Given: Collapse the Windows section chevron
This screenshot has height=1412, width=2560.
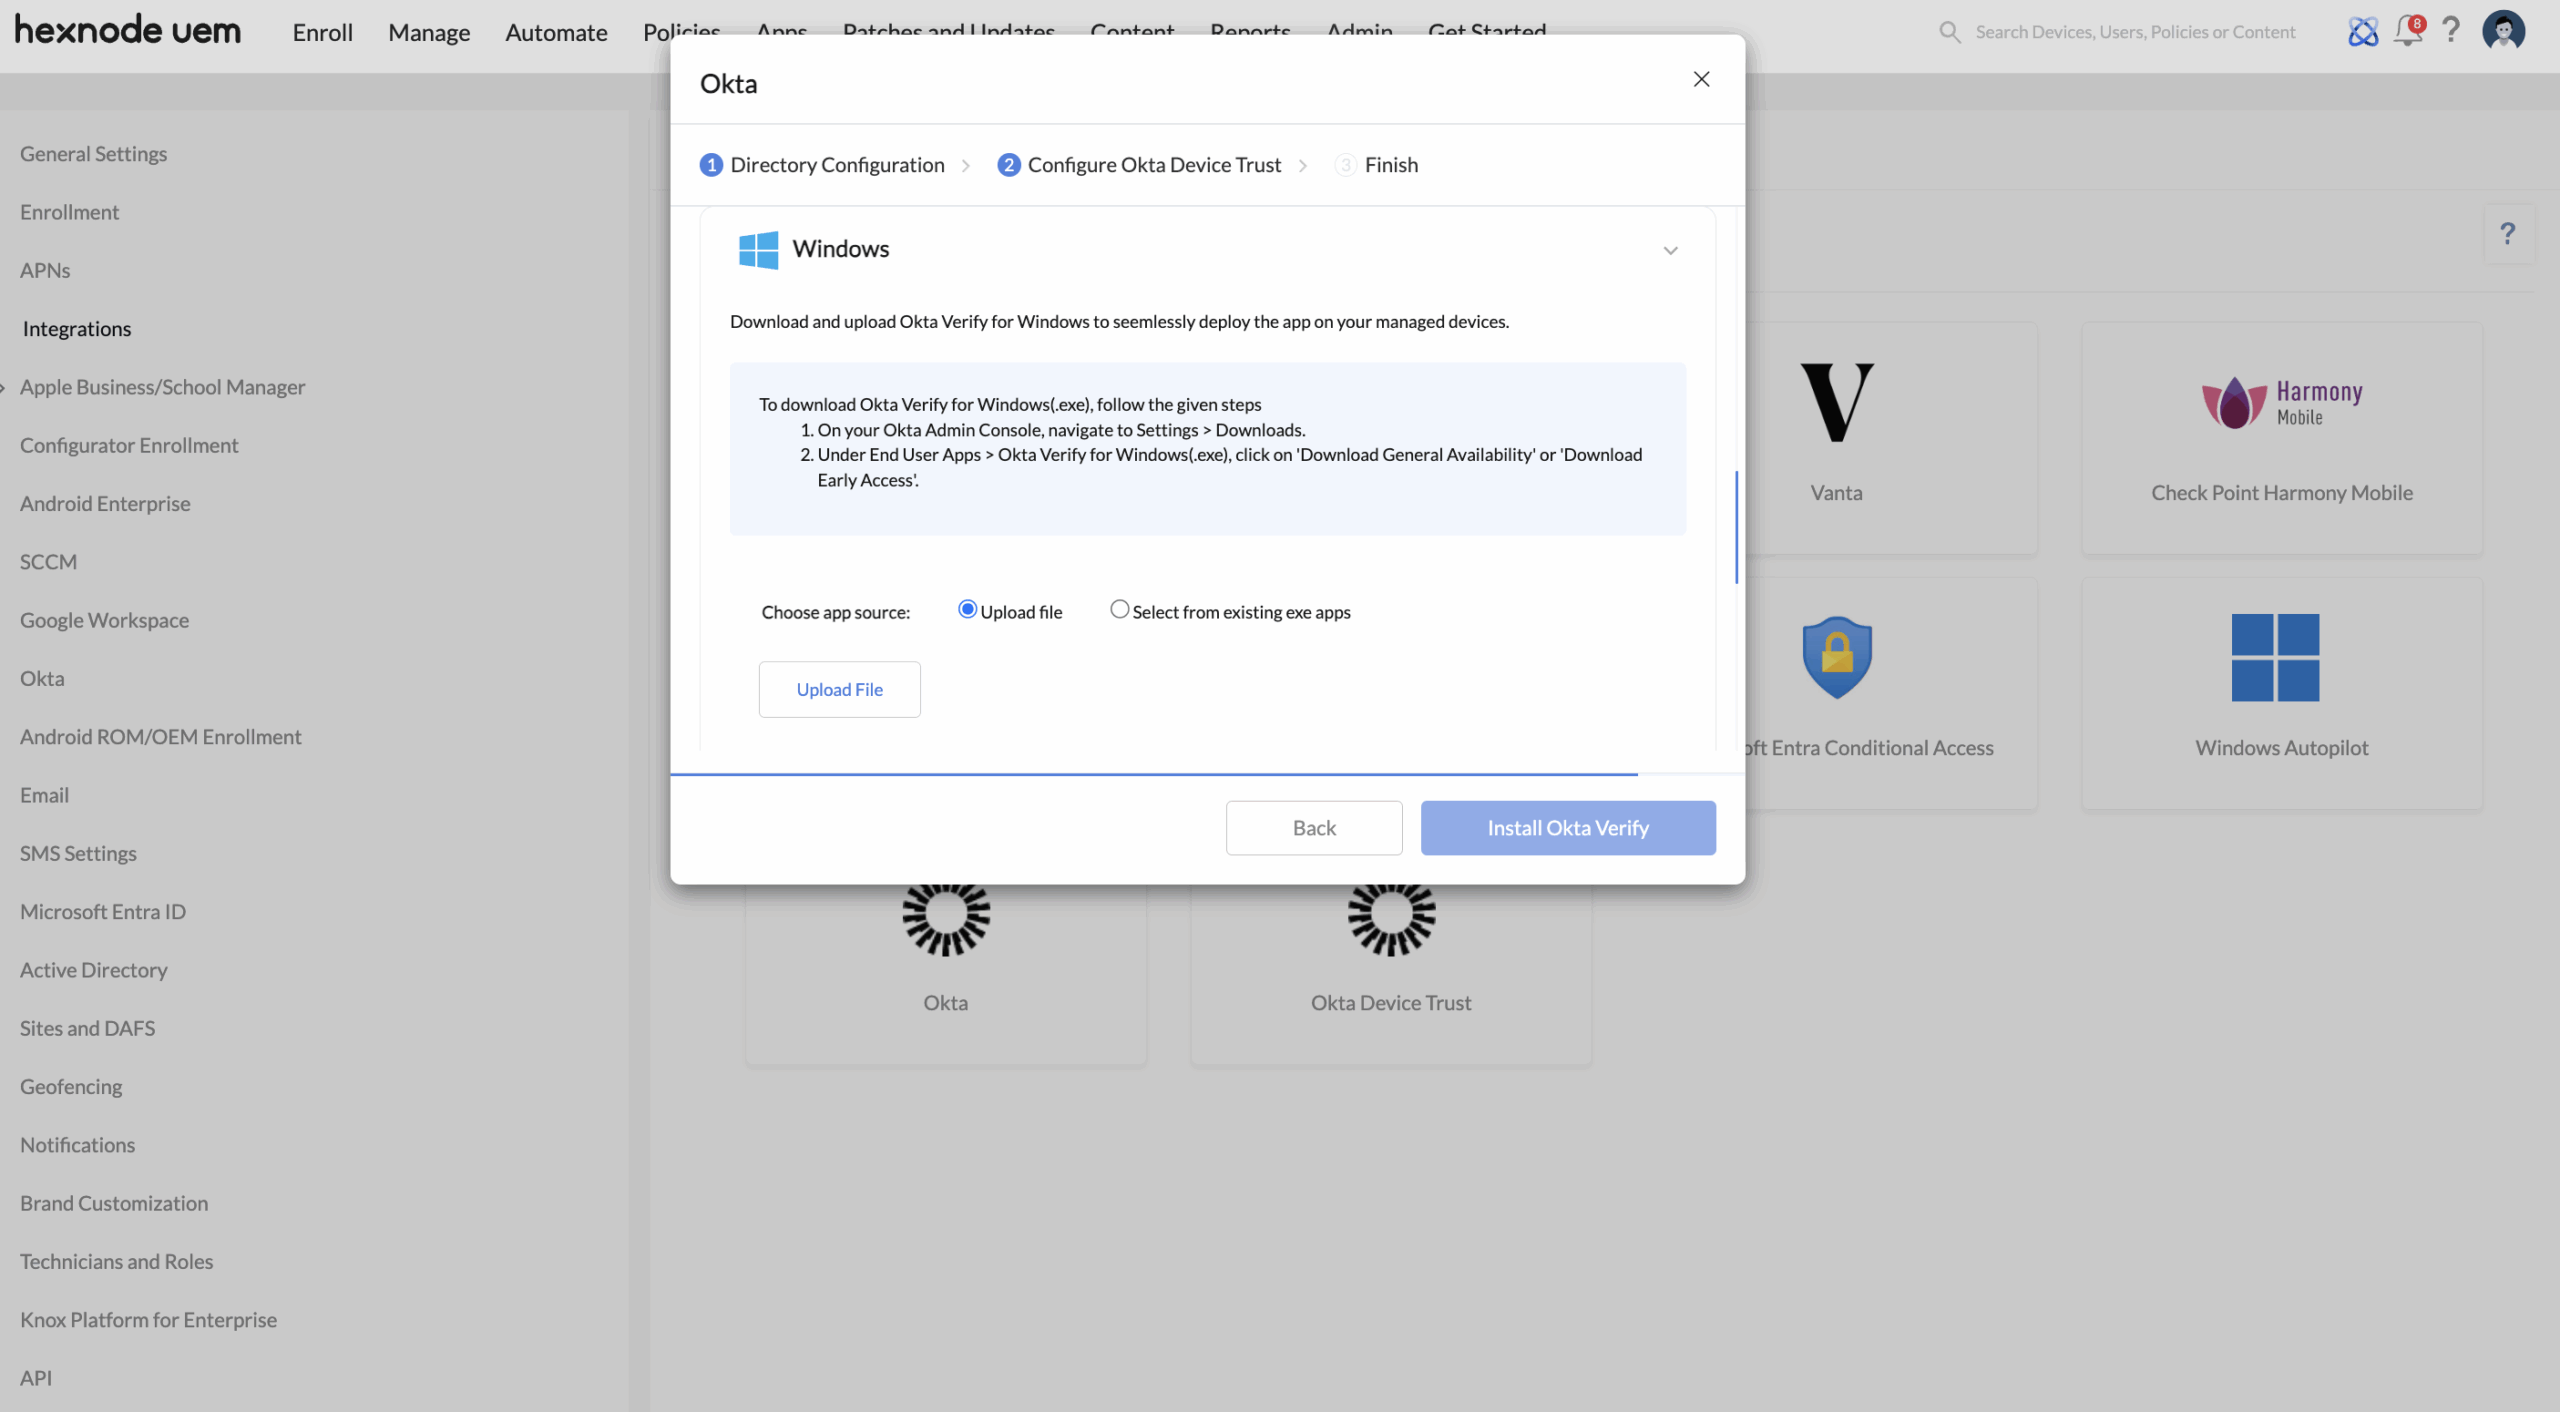Looking at the screenshot, I should tap(1670, 250).
